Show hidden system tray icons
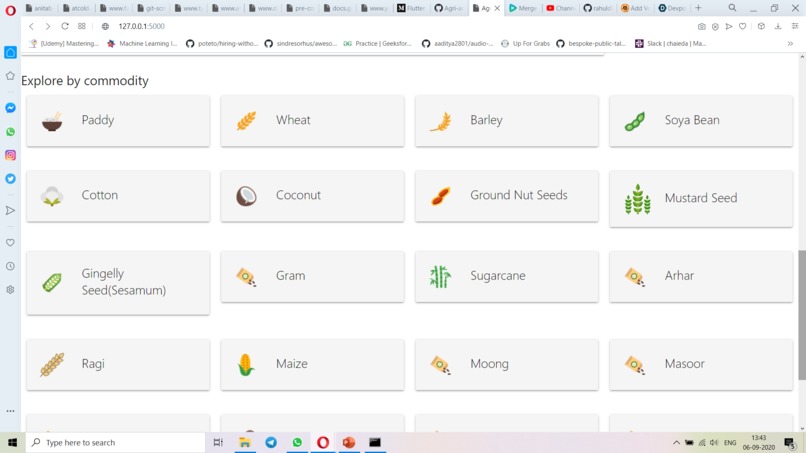The height and width of the screenshot is (453, 806). [x=676, y=443]
